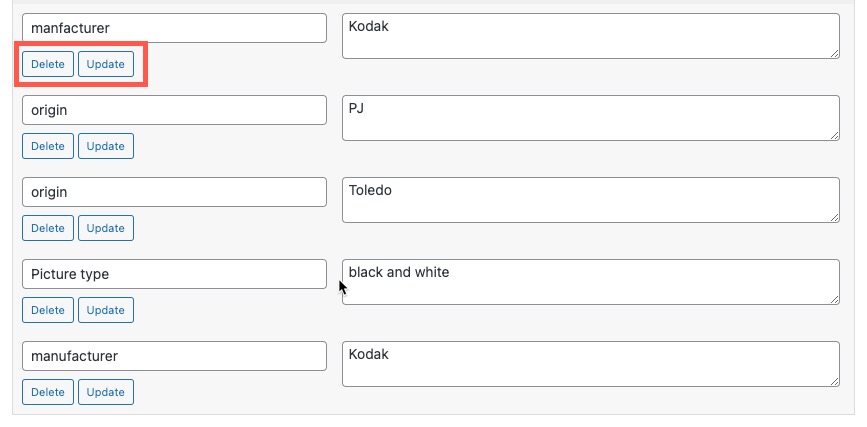Viewport: 867px width, 427px height.
Task: Delete the origin field with value Toledo
Action: coord(47,228)
